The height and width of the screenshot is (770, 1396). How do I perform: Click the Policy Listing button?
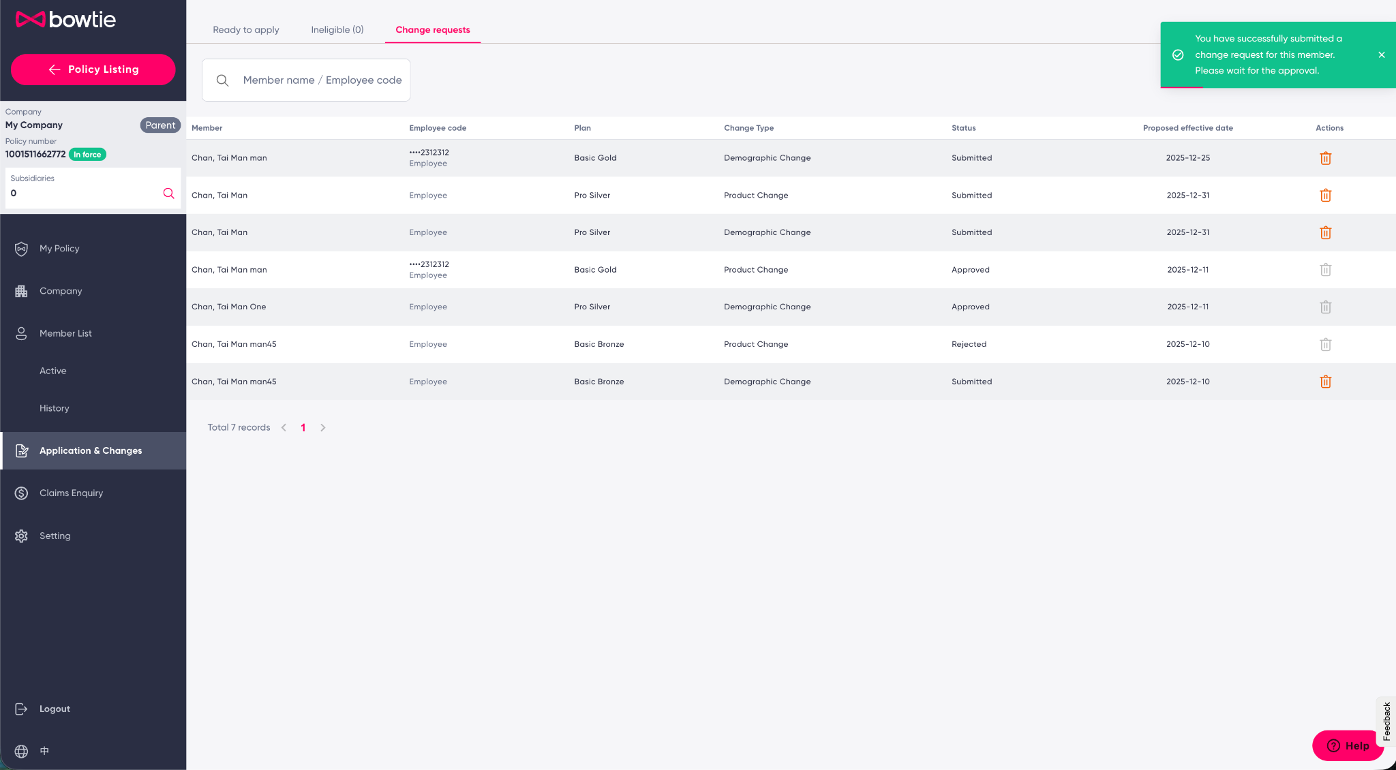[92, 69]
